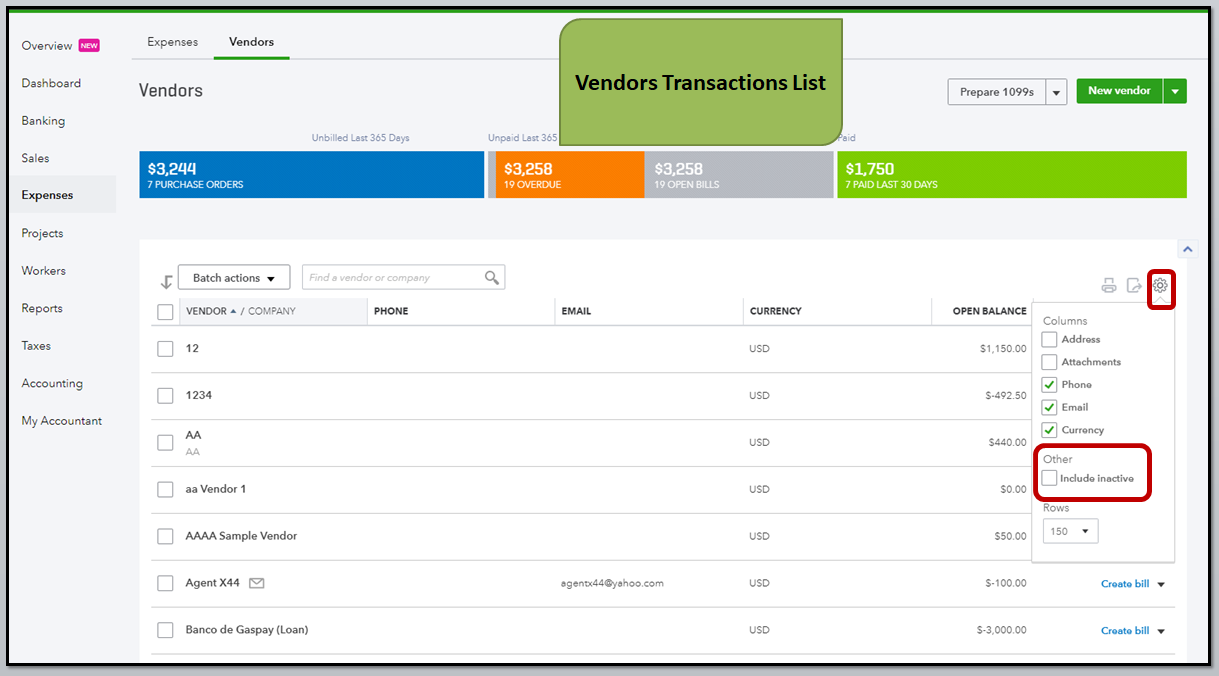Toggle the Address column checkbox
Screen dimensions: 1219x676
[x=1049, y=339]
